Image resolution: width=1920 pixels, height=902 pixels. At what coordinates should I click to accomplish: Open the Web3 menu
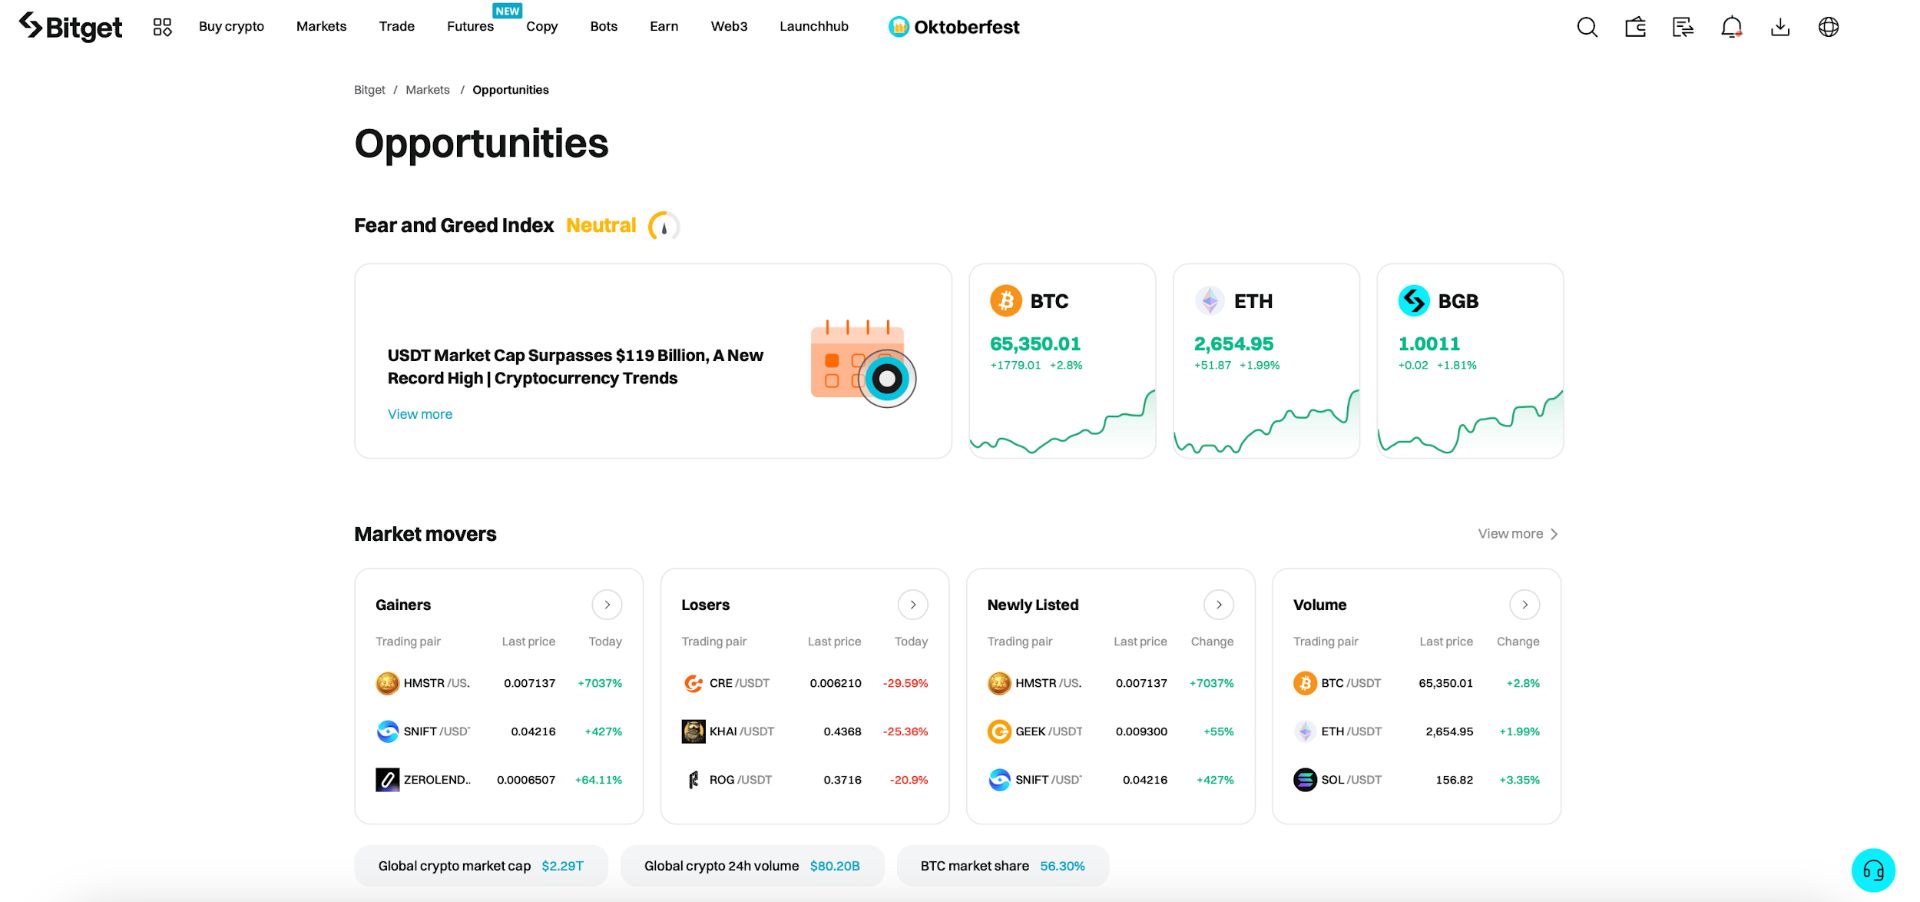pos(729,27)
